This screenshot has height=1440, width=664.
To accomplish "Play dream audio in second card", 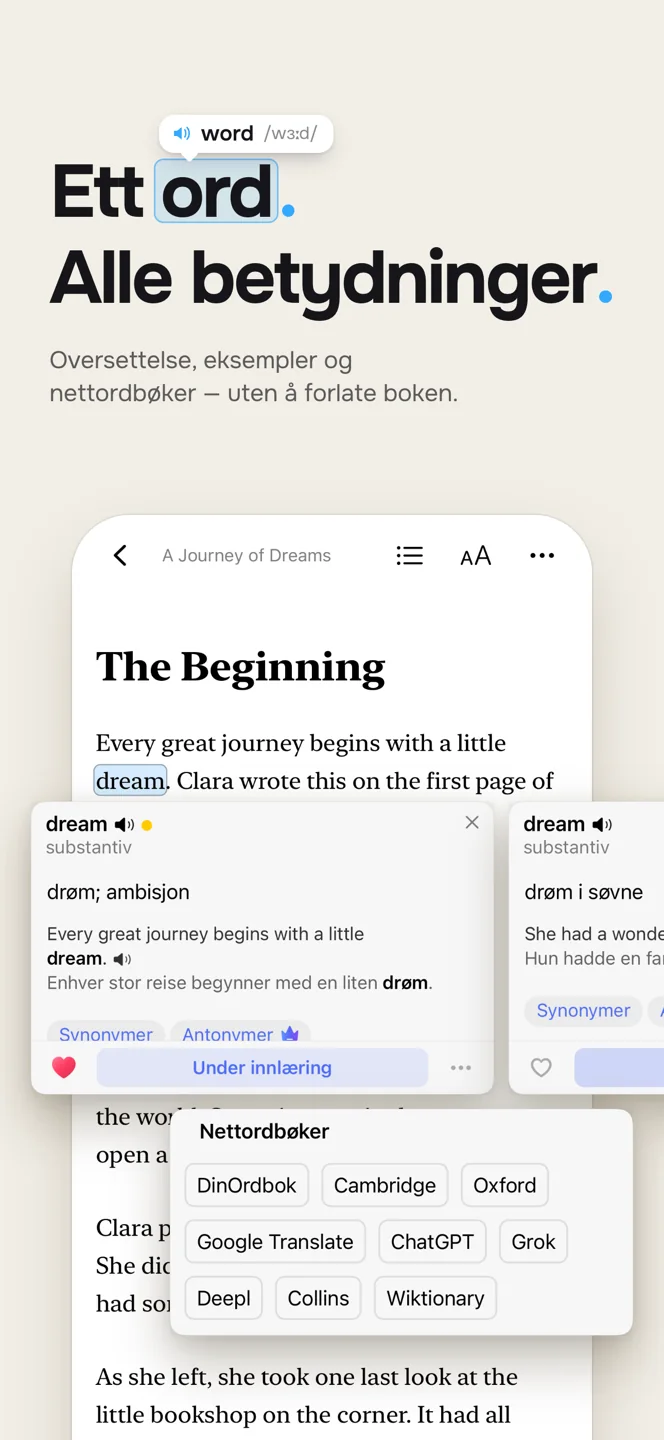I will [602, 825].
